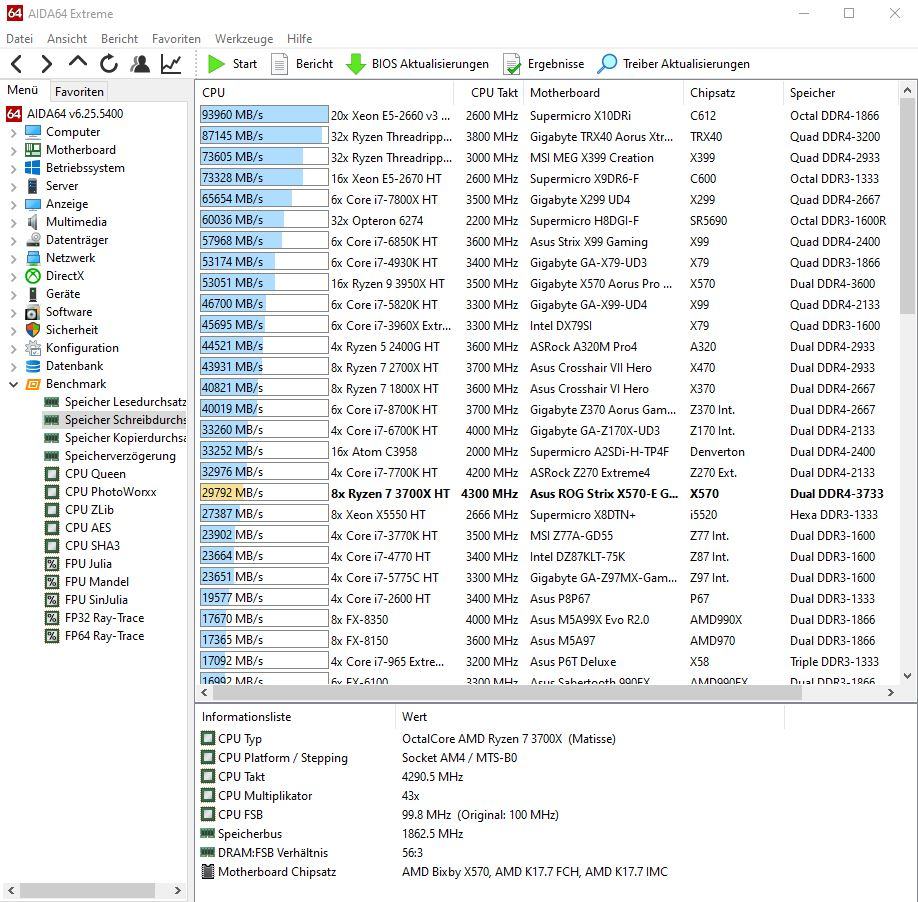Select the CPU Multiplikator info row
The image size is (918, 902).
coord(492,795)
